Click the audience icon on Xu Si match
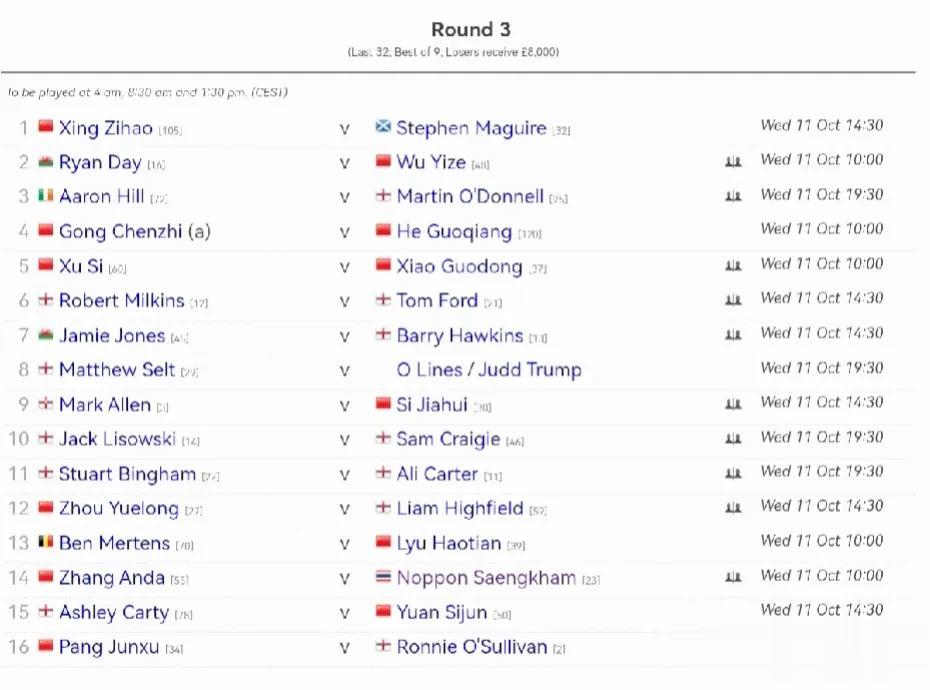The image size is (930, 690). (x=733, y=265)
